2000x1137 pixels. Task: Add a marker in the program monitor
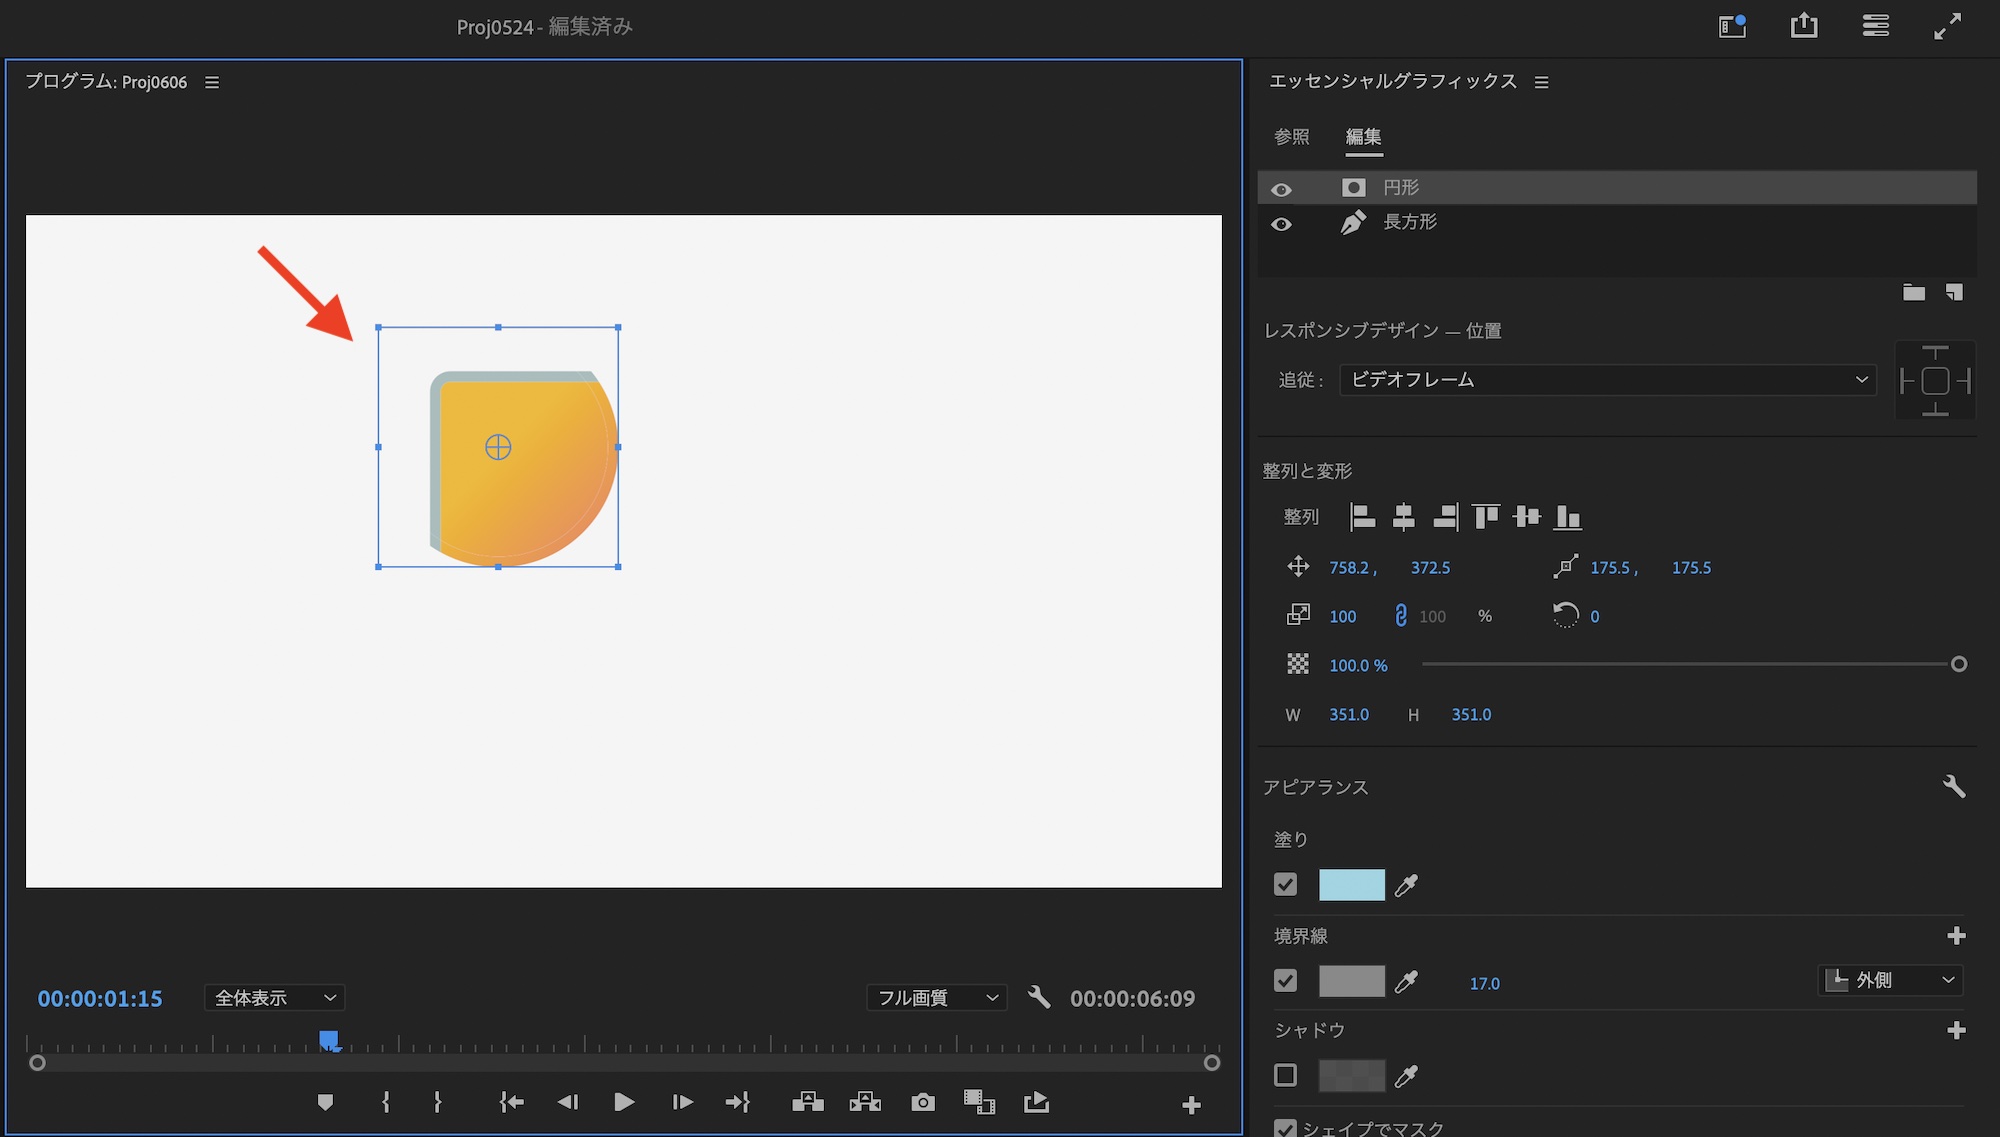coord(325,1102)
